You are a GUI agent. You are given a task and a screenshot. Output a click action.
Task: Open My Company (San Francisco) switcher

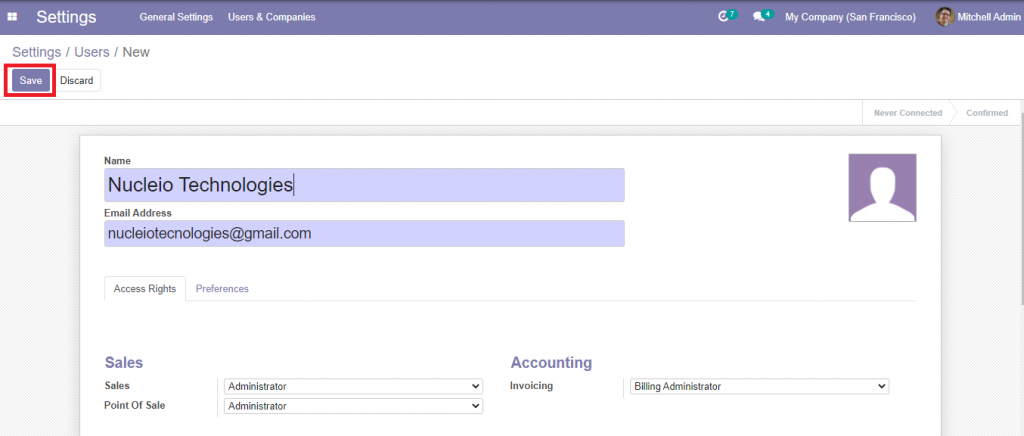pyautogui.click(x=850, y=17)
